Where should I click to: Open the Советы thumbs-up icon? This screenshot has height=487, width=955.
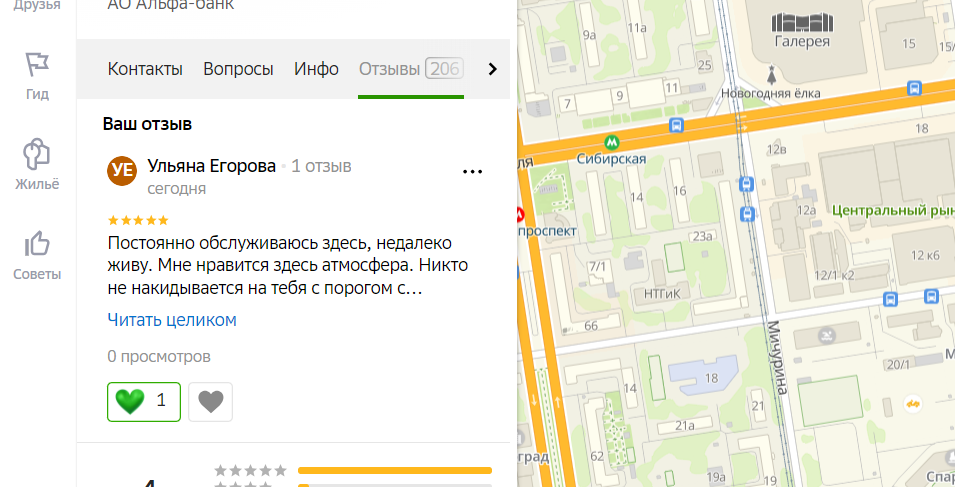pos(37,244)
